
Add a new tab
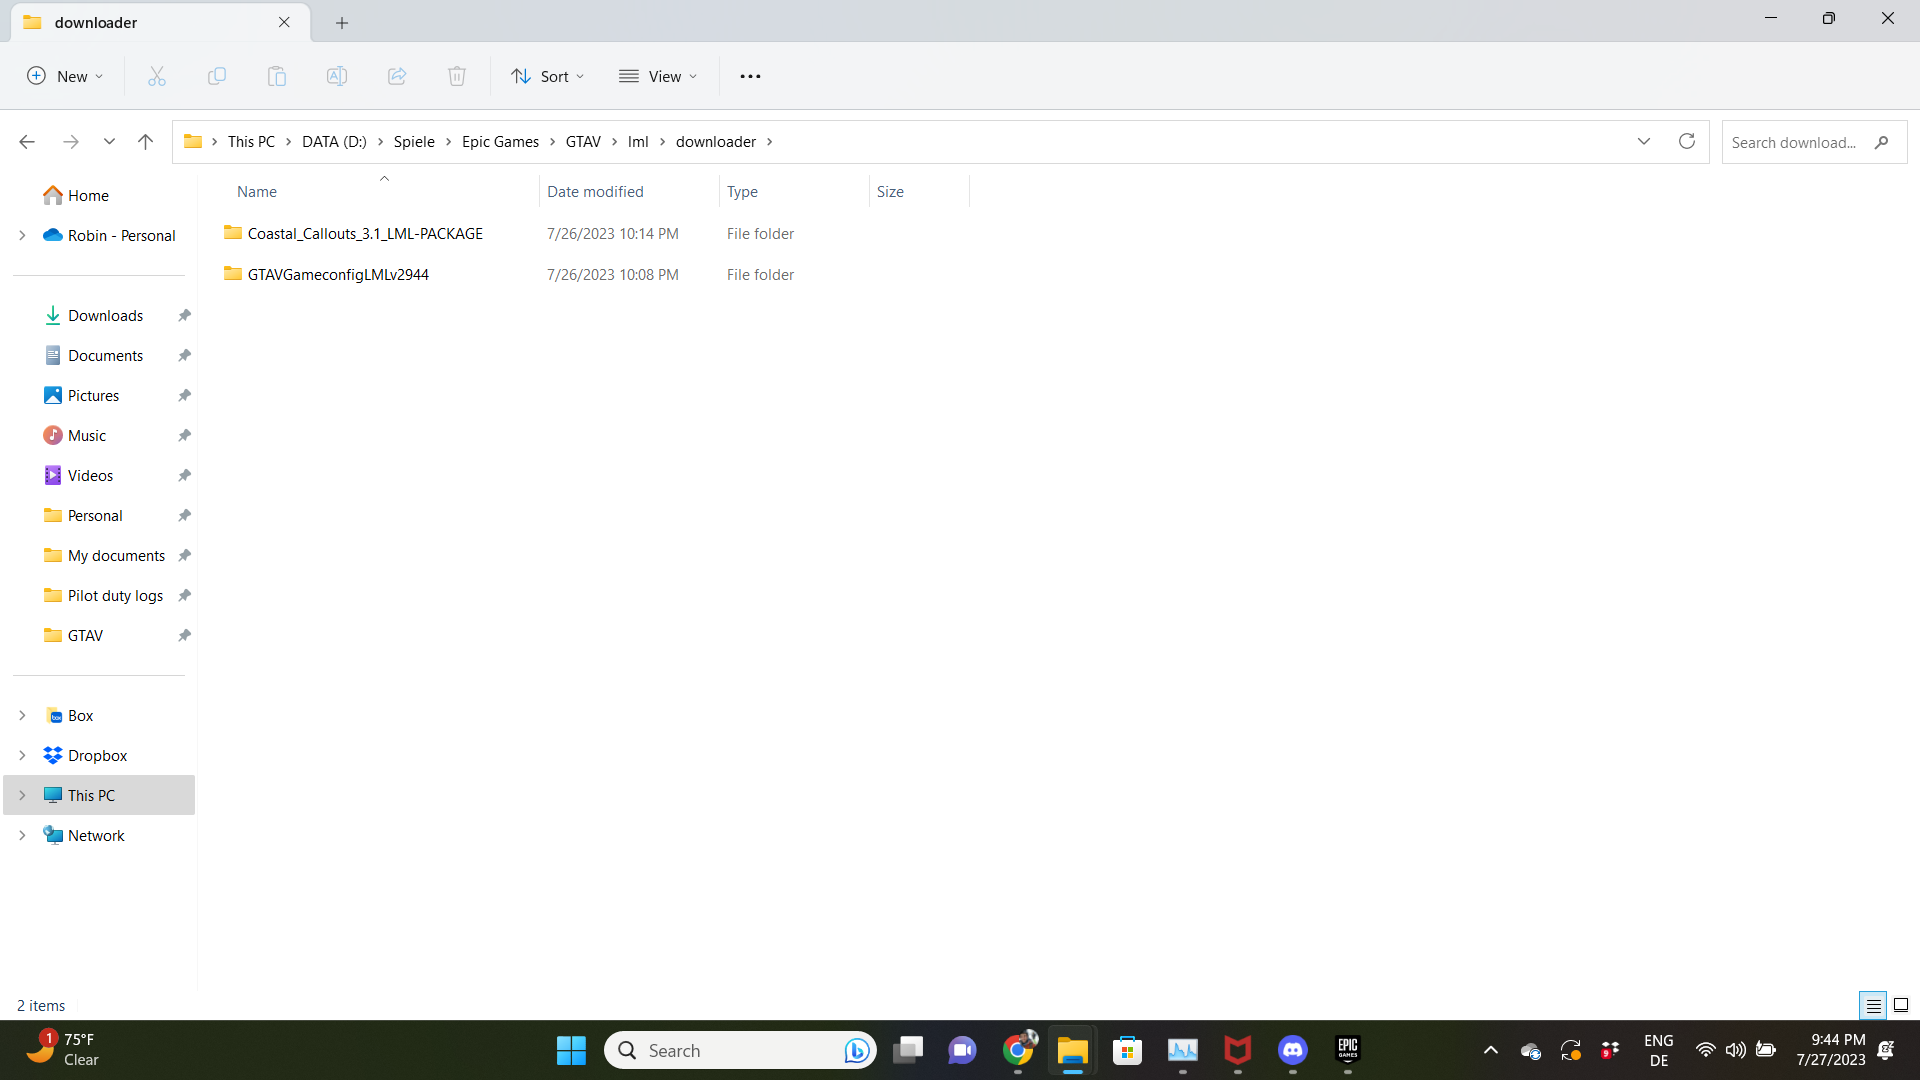pyautogui.click(x=342, y=22)
